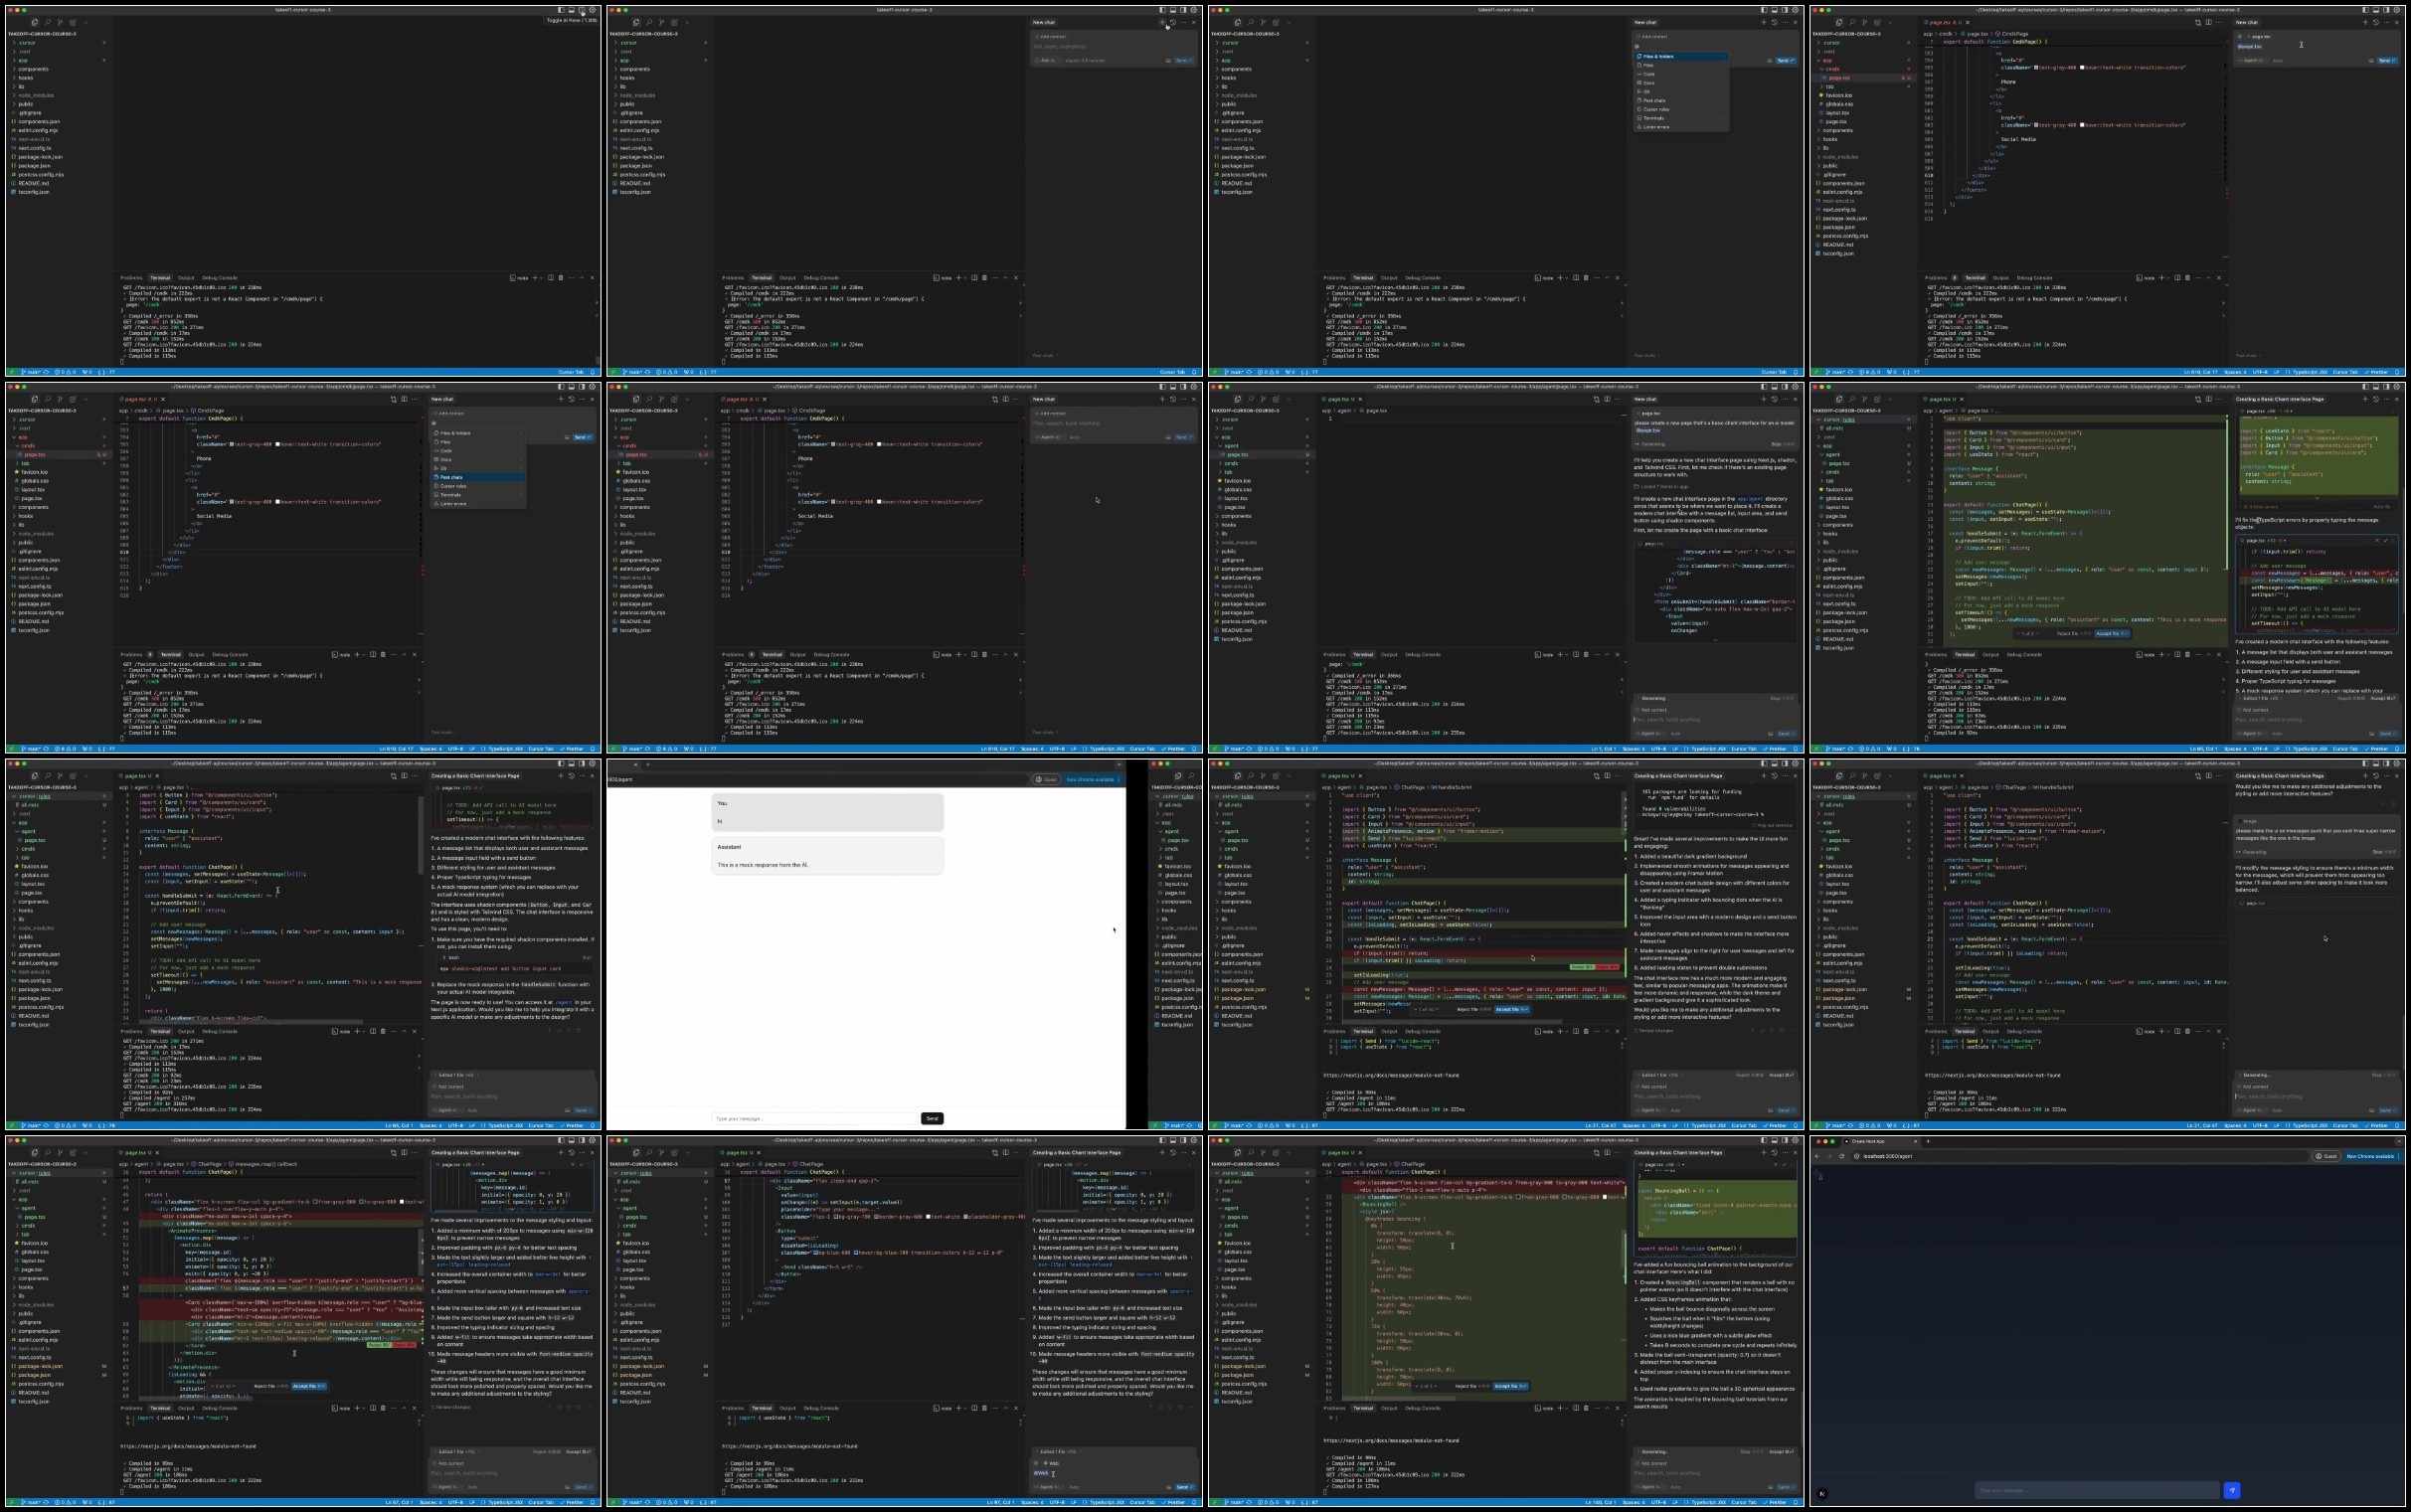
Task: Click Guest profile button in white chat browser
Action: [x=1046, y=780]
